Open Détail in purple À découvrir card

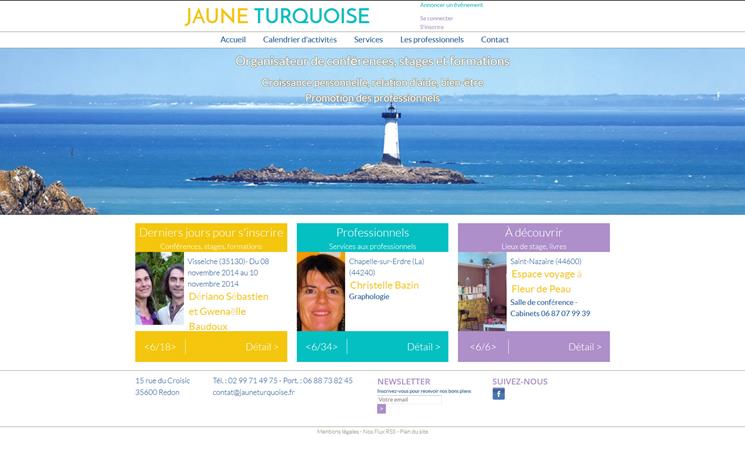click(585, 347)
